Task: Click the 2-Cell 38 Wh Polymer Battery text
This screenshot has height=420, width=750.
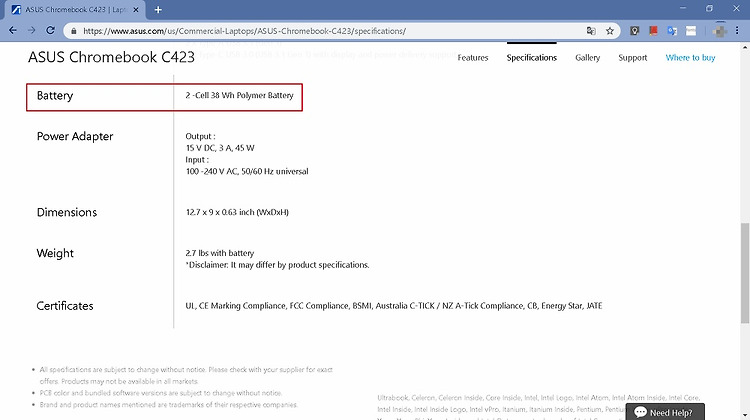Action: pos(239,95)
